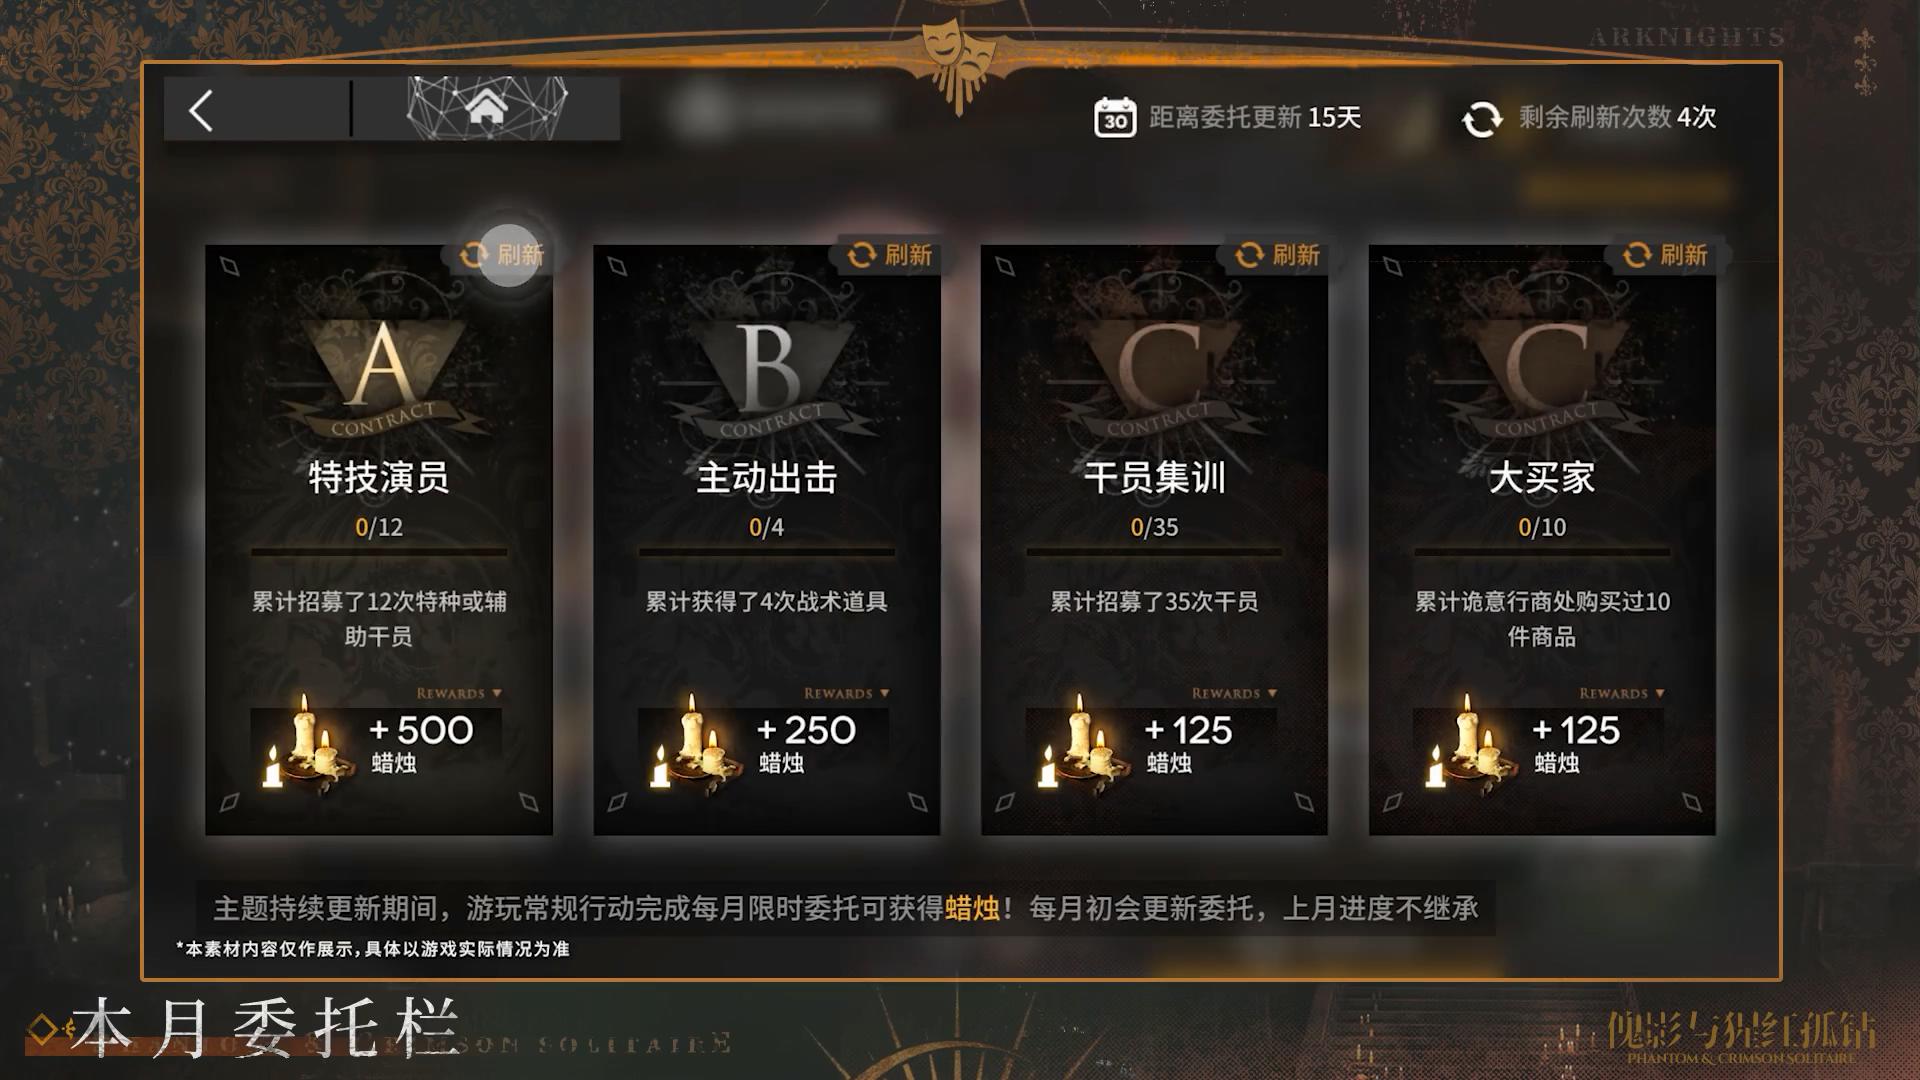
Task: Click the calendar icon for contract update countdown
Action: click(x=1115, y=118)
